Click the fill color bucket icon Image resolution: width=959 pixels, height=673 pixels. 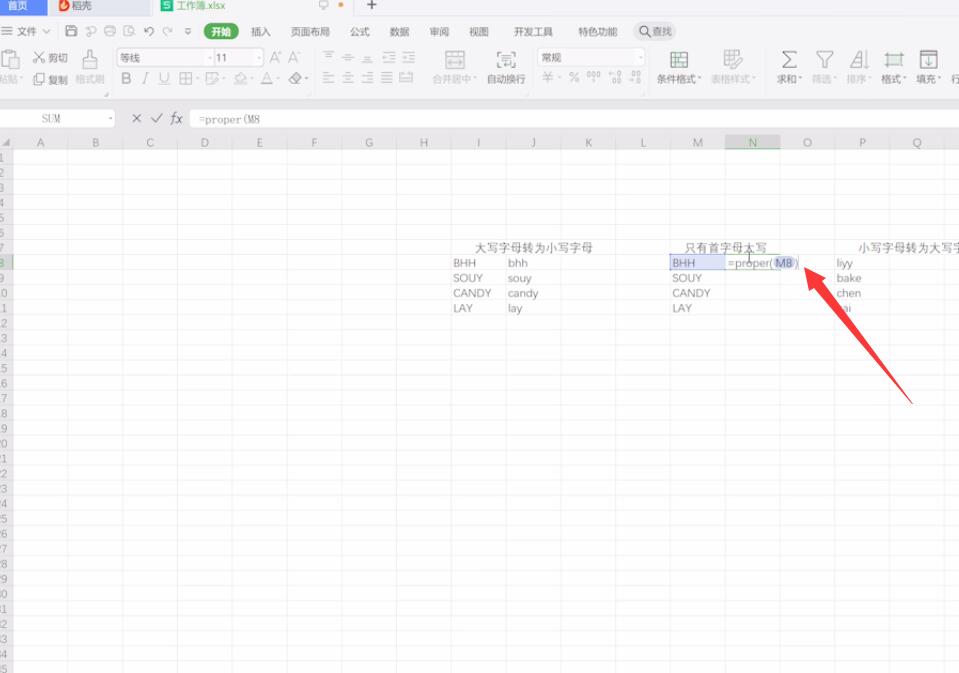pyautogui.click(x=240, y=78)
